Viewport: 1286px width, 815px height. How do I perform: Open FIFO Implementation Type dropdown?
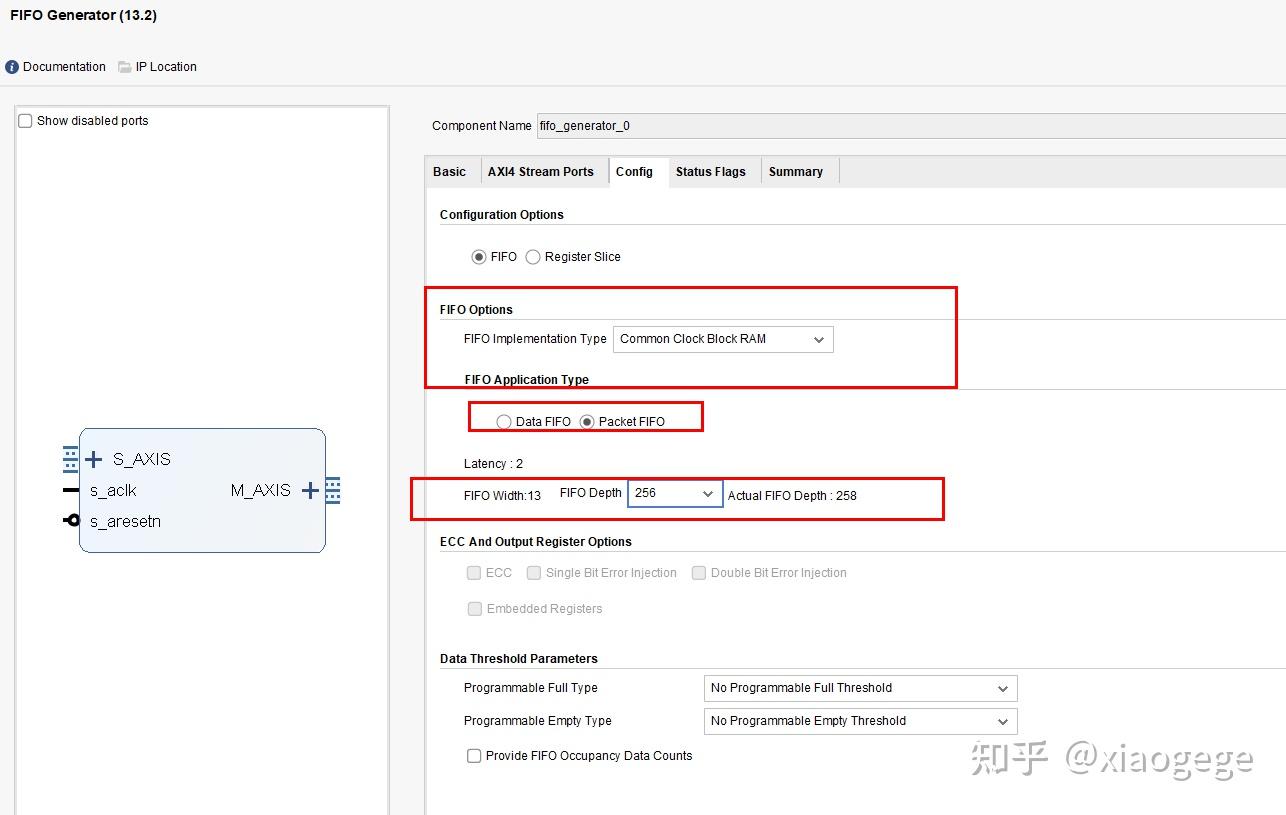coord(723,339)
